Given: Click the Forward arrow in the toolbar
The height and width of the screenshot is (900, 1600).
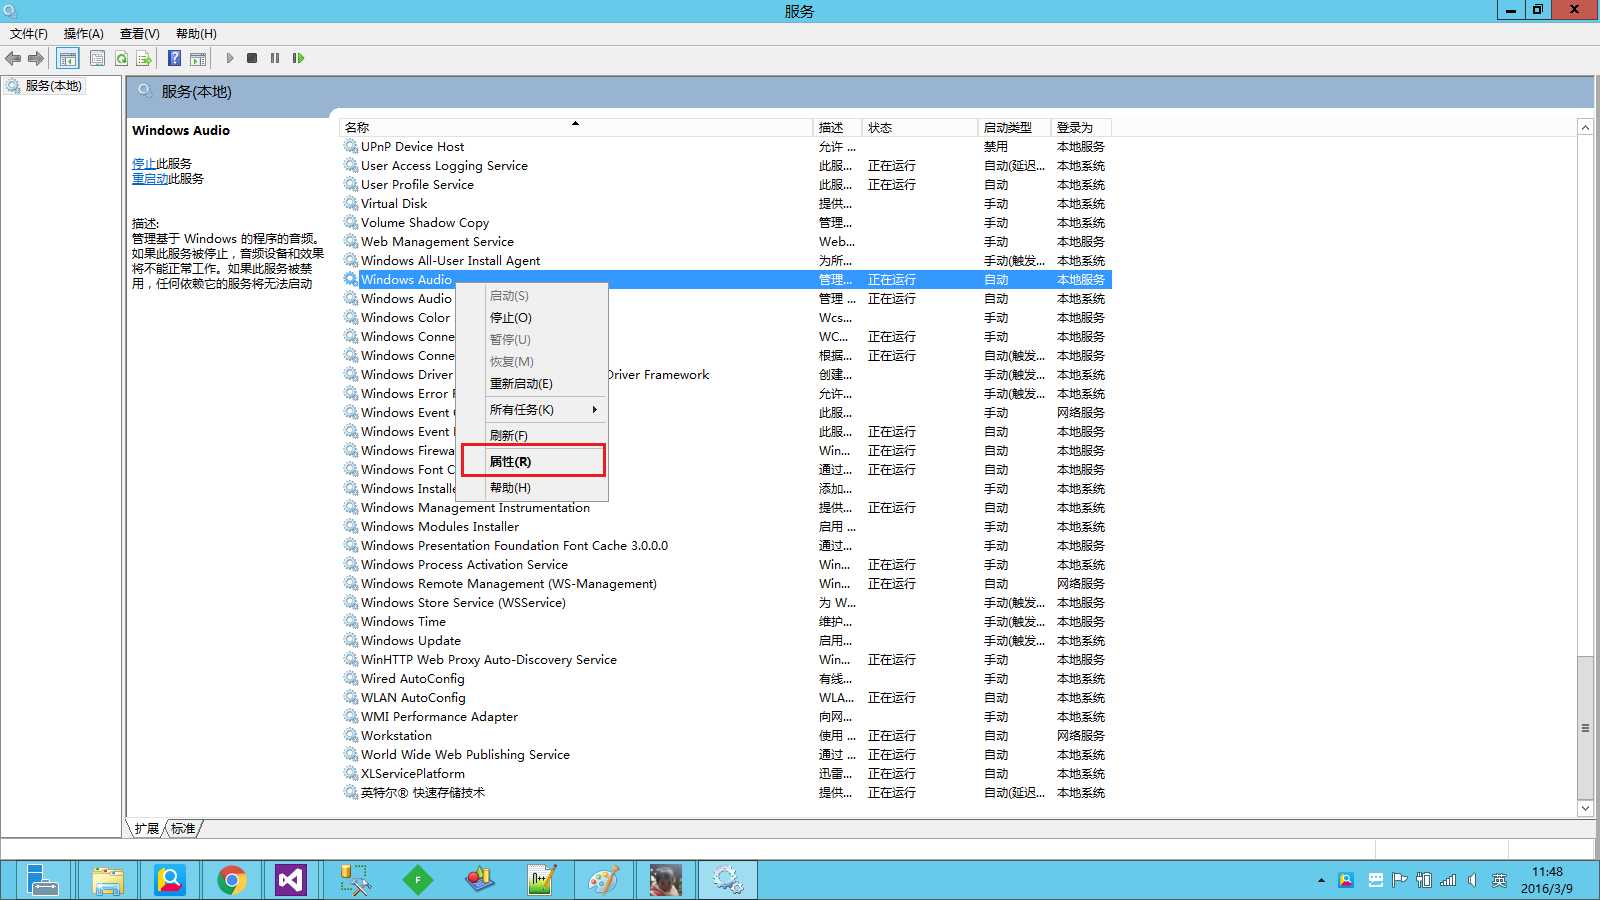Looking at the screenshot, I should [x=36, y=59].
